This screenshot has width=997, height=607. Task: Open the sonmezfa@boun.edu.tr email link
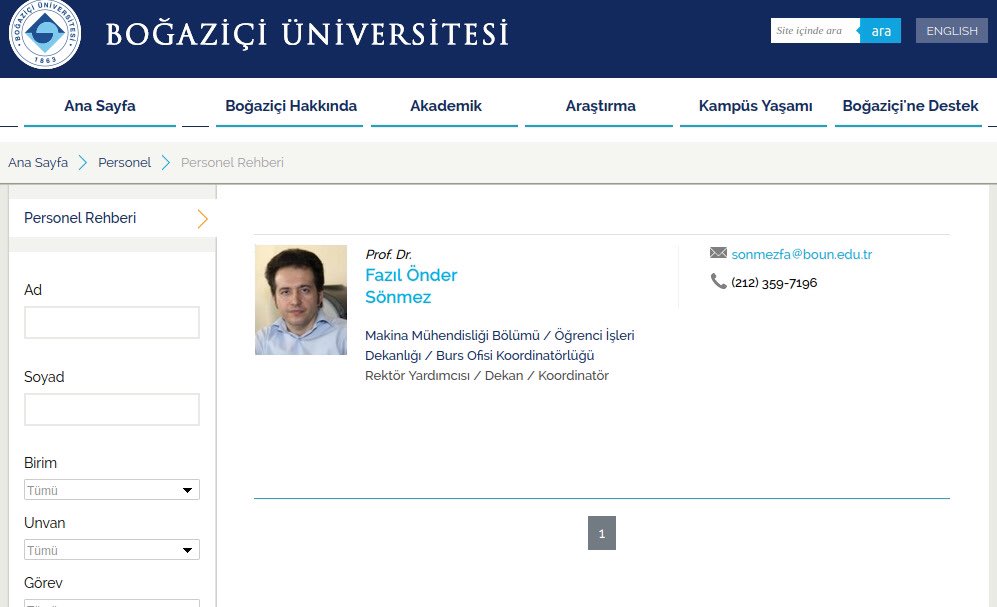[801, 254]
